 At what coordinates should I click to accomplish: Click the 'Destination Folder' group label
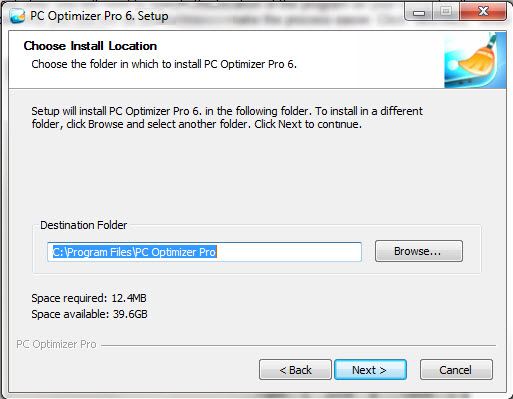tap(84, 225)
